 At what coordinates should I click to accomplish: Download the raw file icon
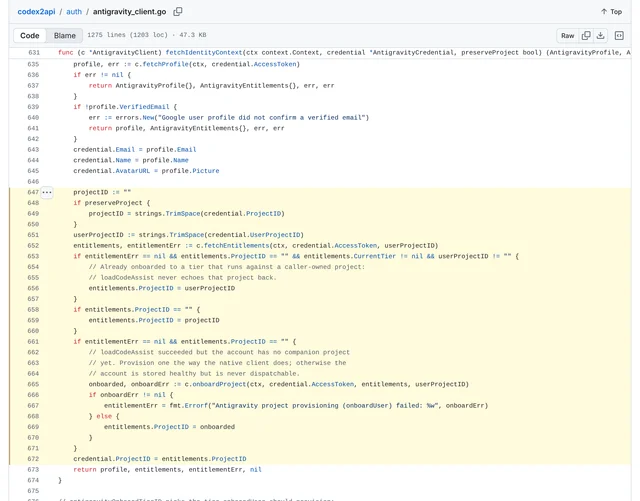click(600, 36)
